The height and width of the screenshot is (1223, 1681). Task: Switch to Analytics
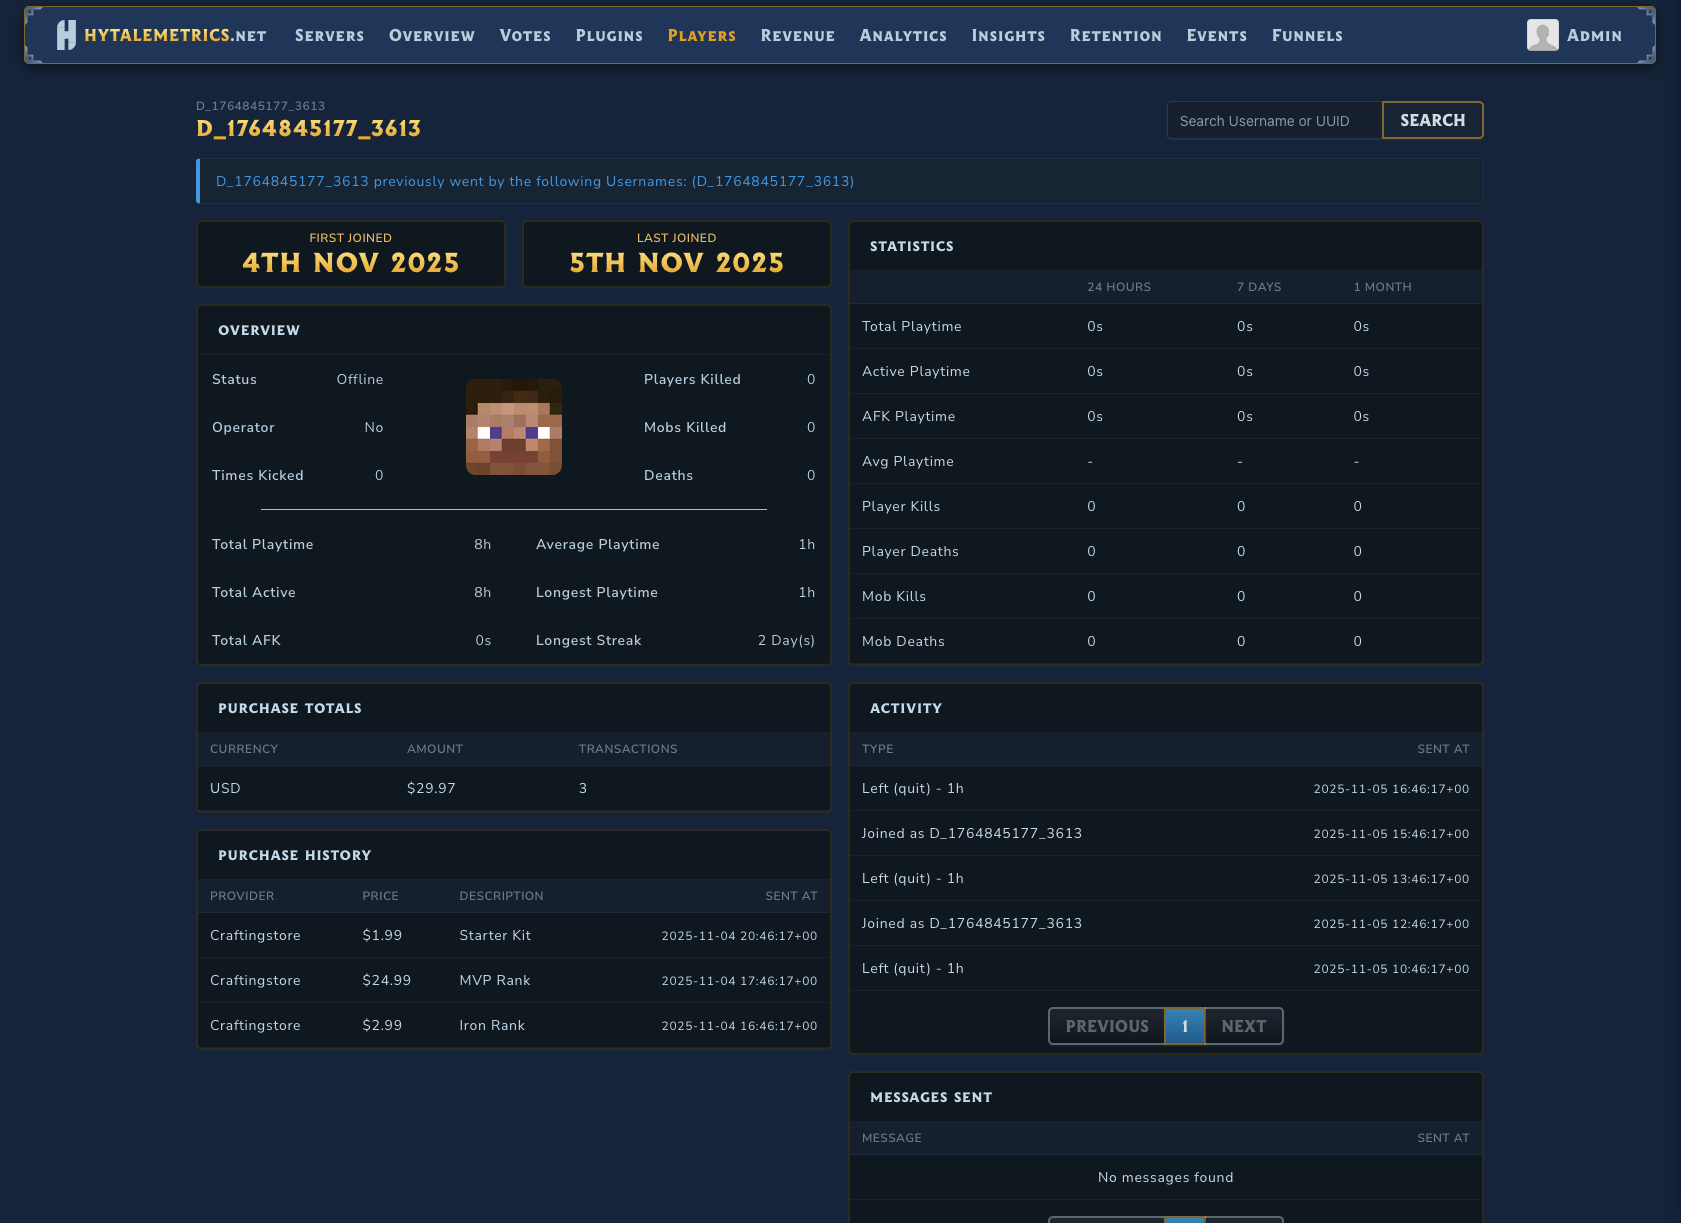coord(903,35)
